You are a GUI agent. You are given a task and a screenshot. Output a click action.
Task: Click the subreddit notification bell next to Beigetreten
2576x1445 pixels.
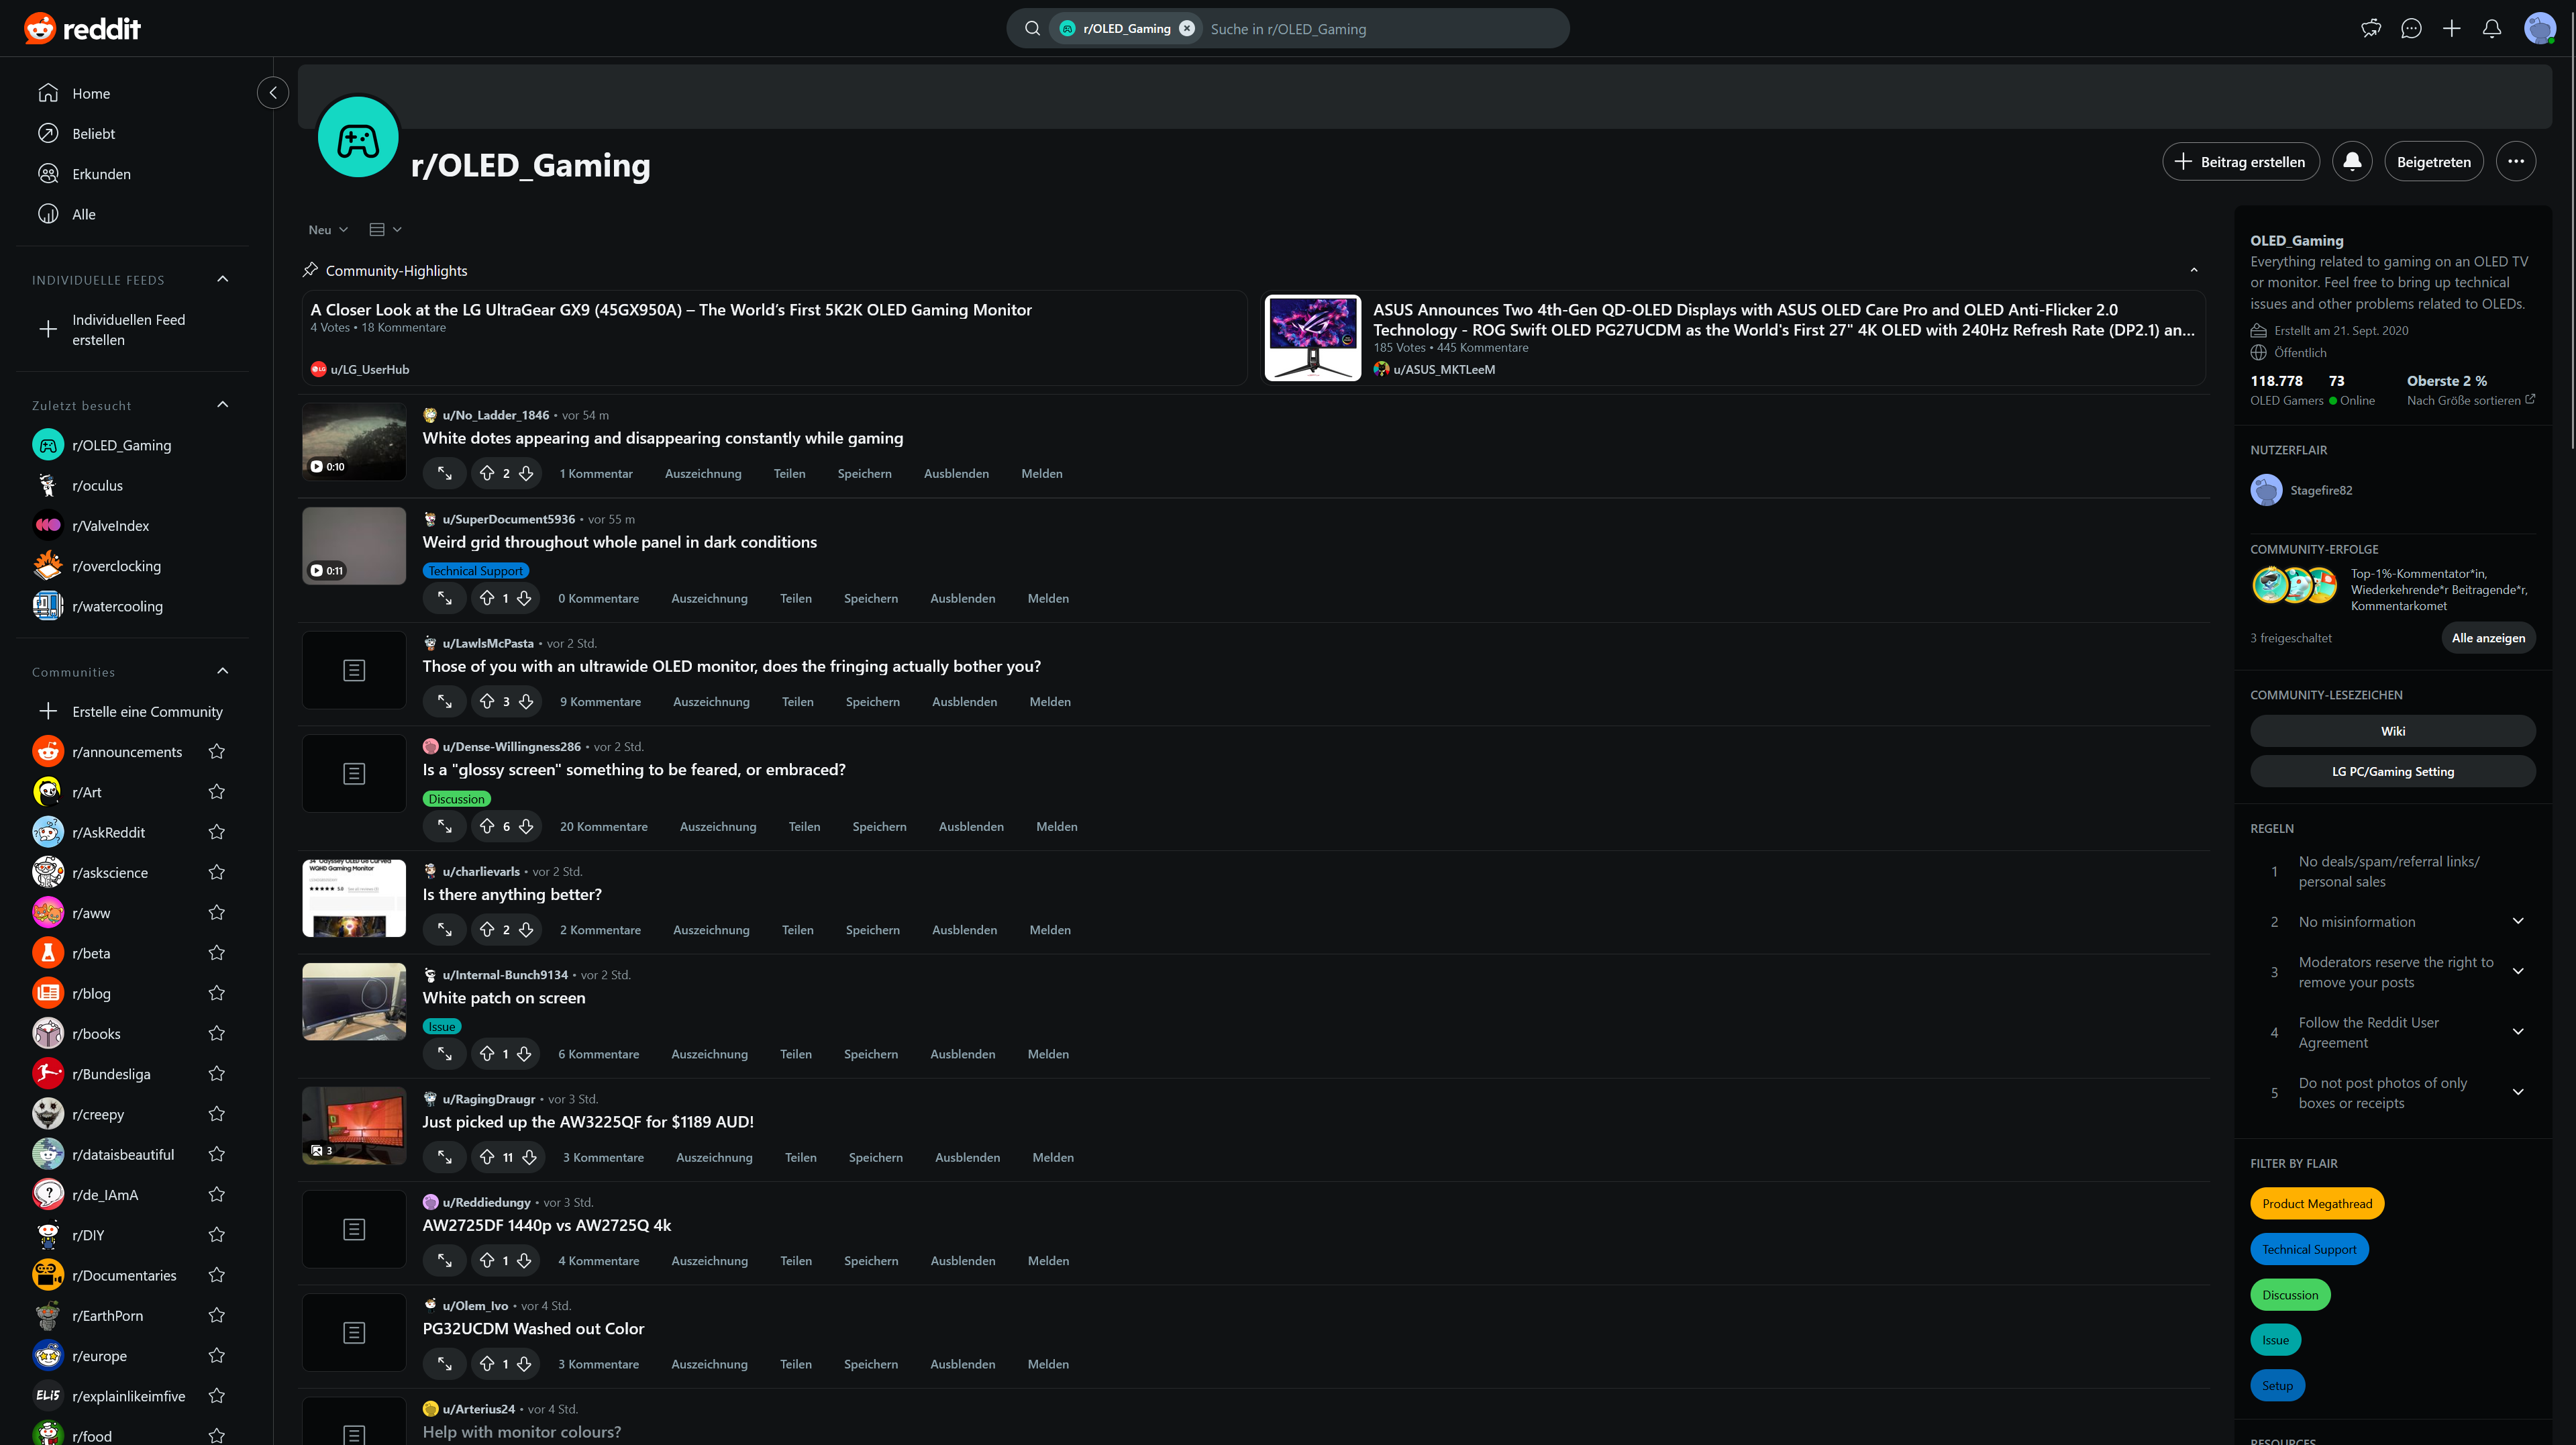coord(2352,161)
